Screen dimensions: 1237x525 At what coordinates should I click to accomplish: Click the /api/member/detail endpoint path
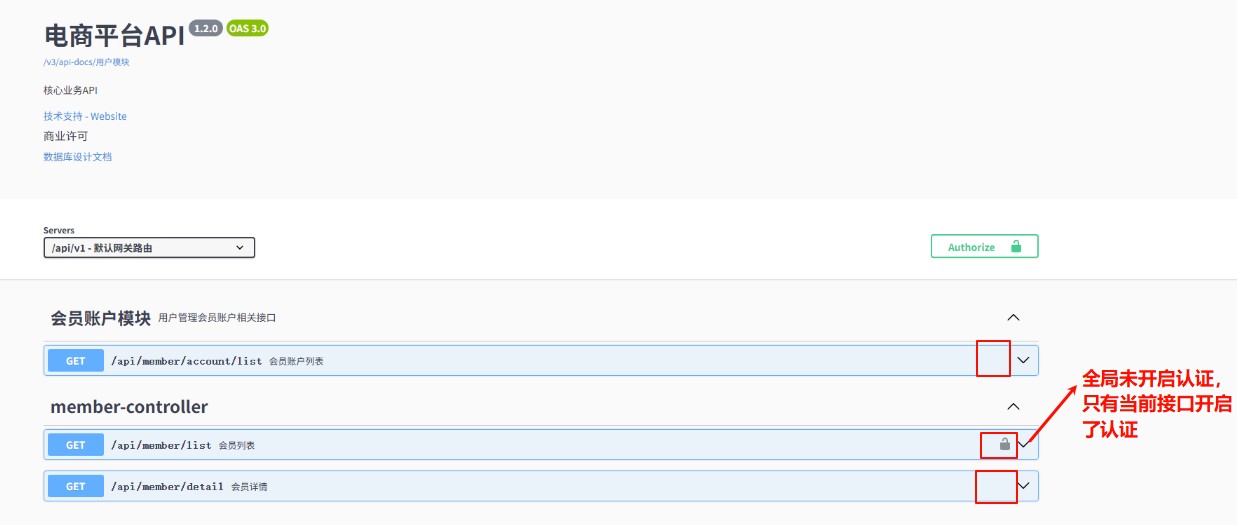point(167,487)
